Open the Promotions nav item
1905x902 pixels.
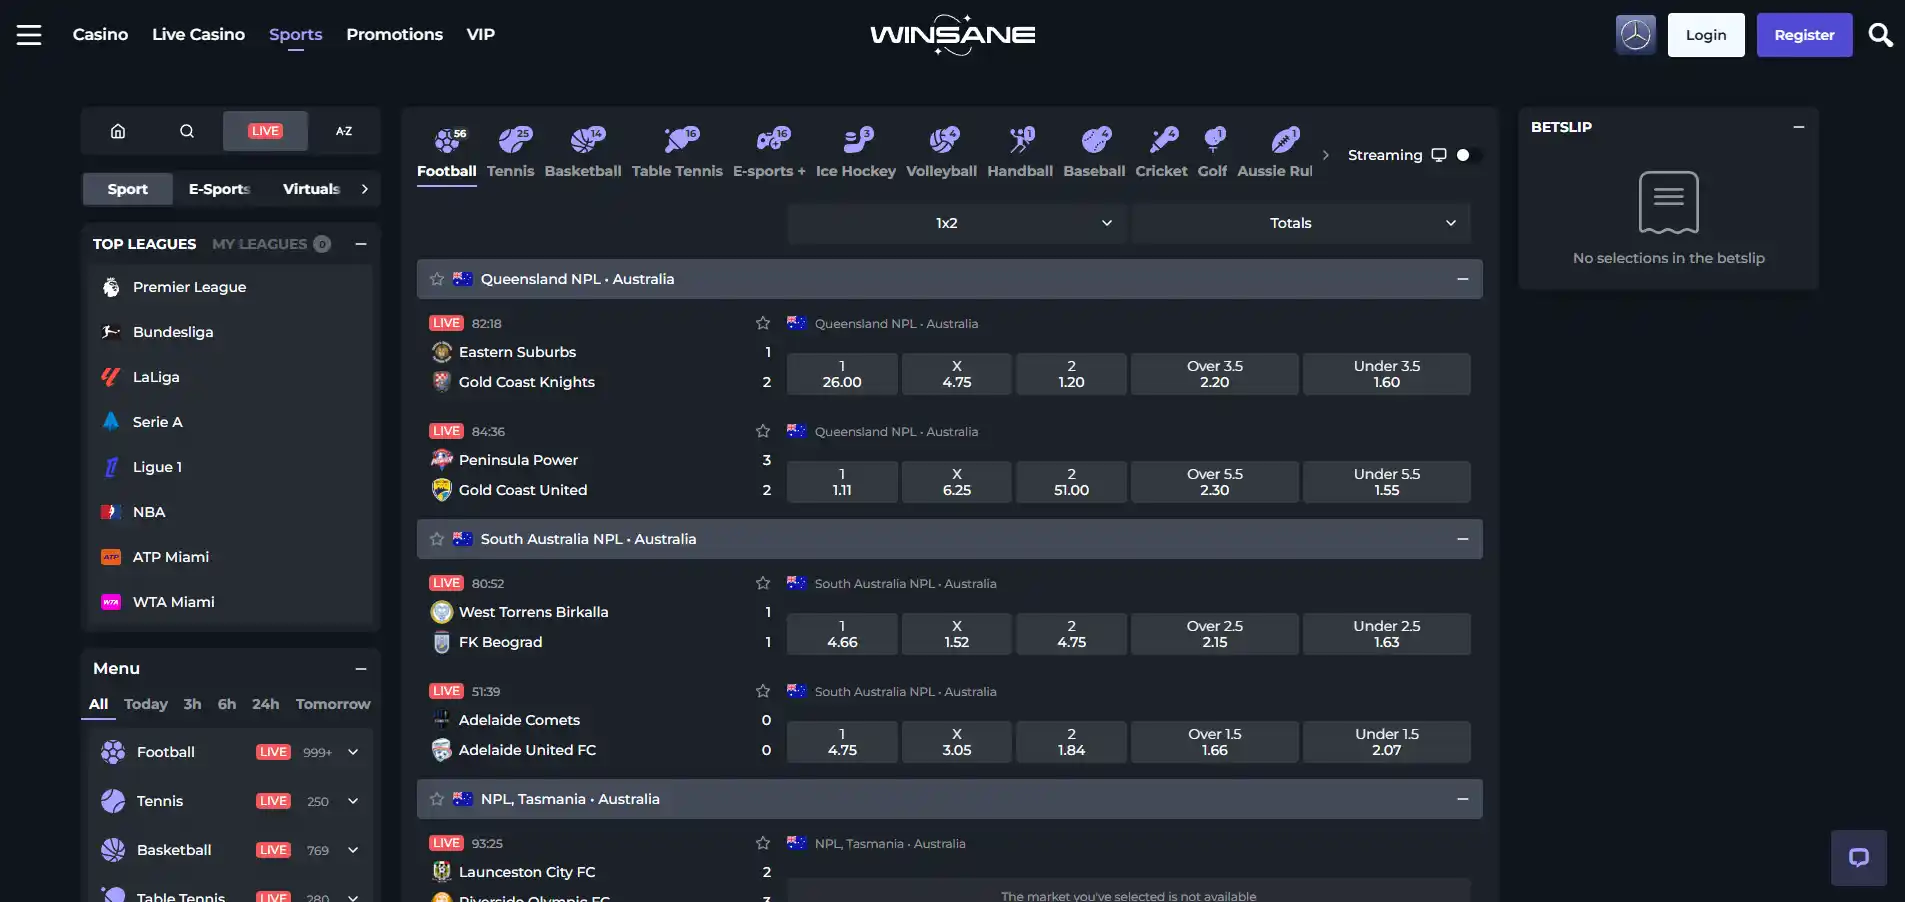394,35
